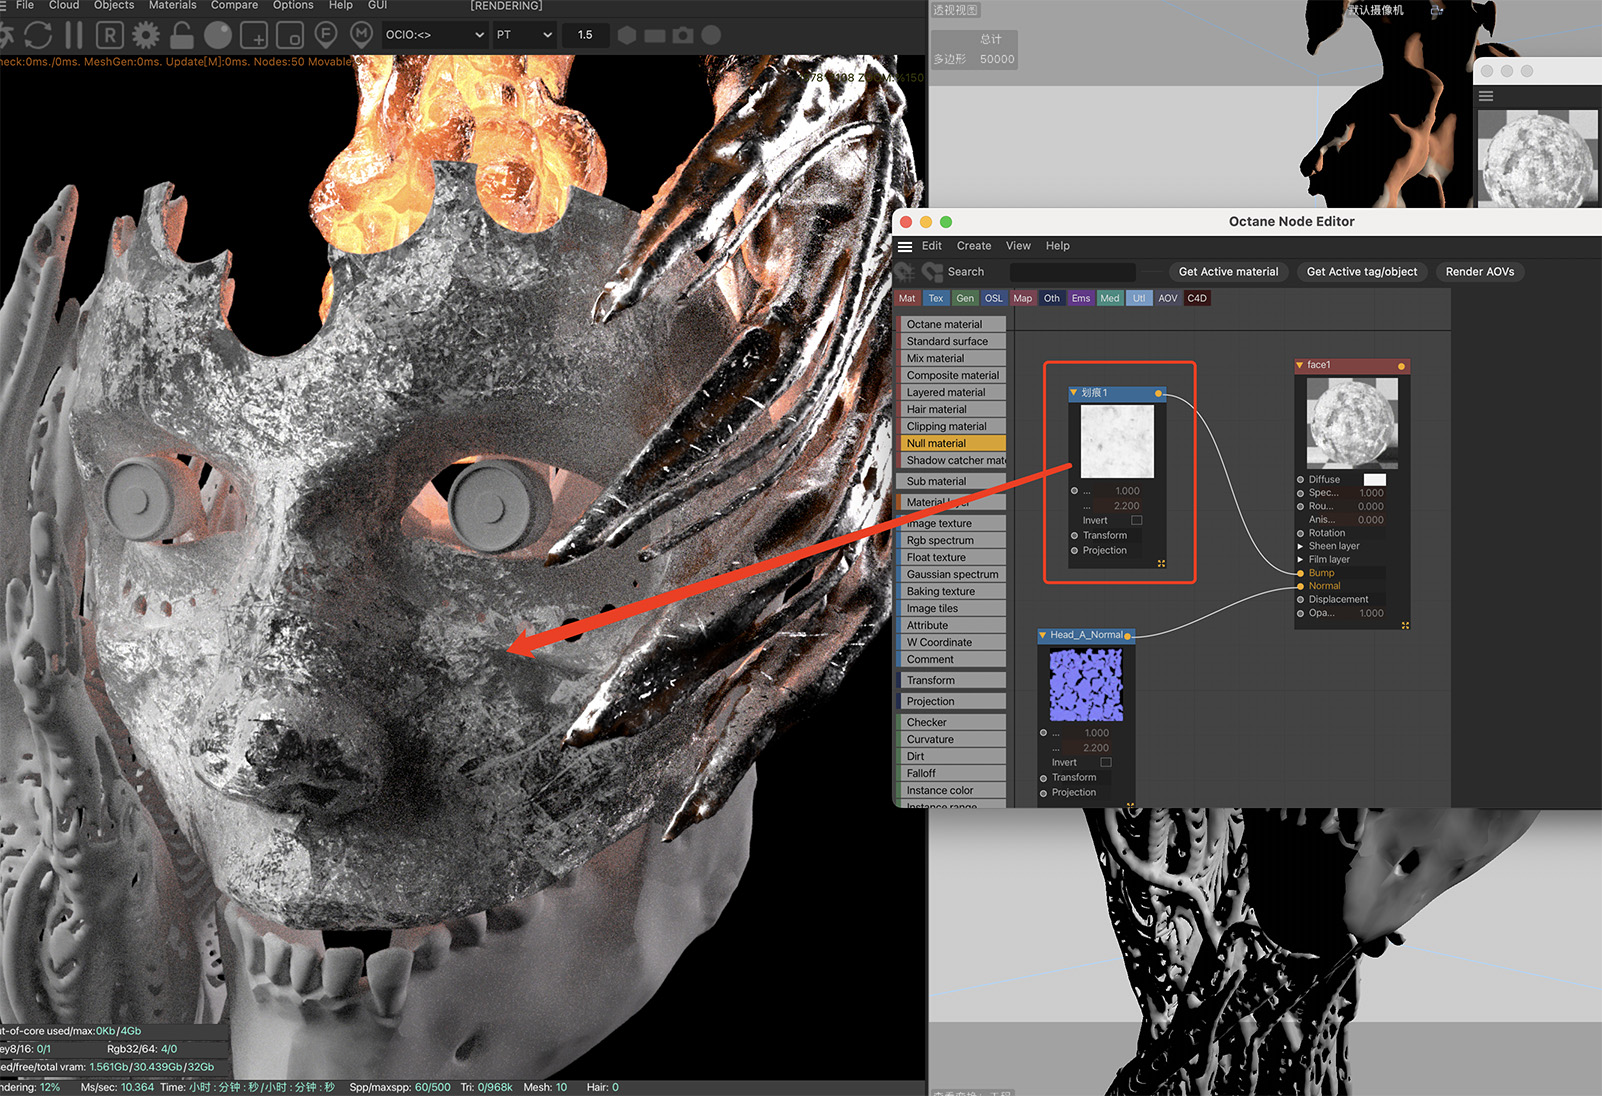Click the render region R icon
The width and height of the screenshot is (1602, 1096).
[x=110, y=35]
